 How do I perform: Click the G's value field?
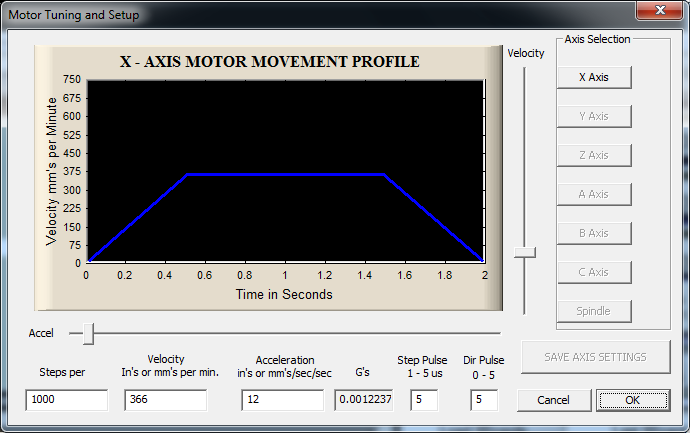coord(364,400)
